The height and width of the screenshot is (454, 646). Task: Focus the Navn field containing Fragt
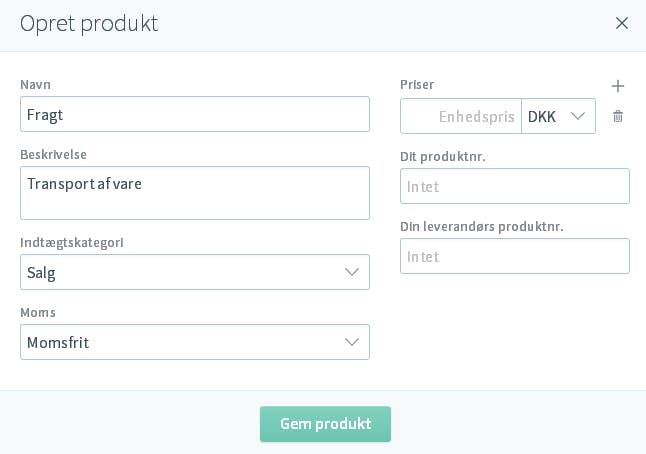click(195, 114)
